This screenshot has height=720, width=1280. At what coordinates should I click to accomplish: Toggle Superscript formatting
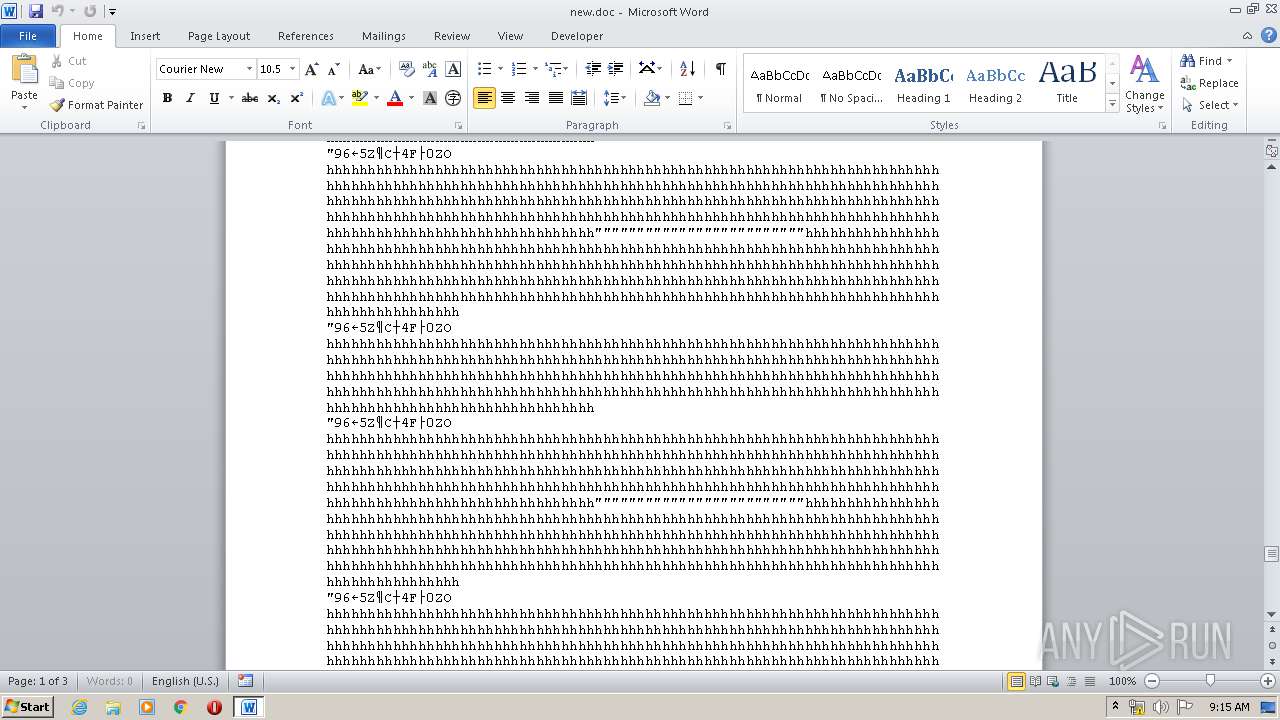point(297,98)
